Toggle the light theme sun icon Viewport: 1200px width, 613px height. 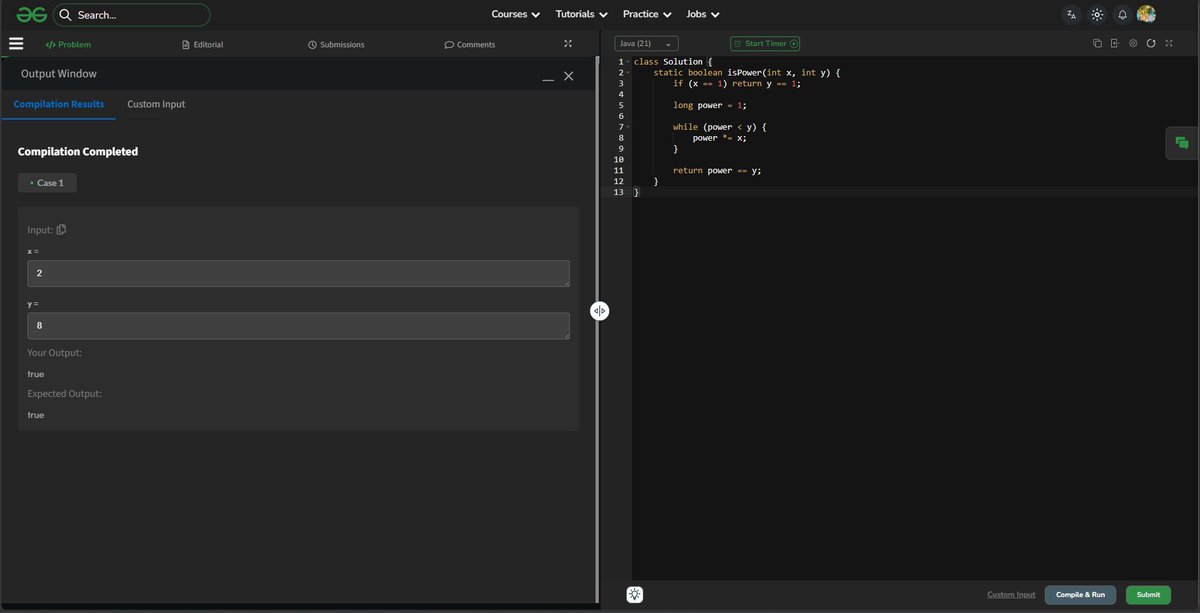click(1097, 15)
